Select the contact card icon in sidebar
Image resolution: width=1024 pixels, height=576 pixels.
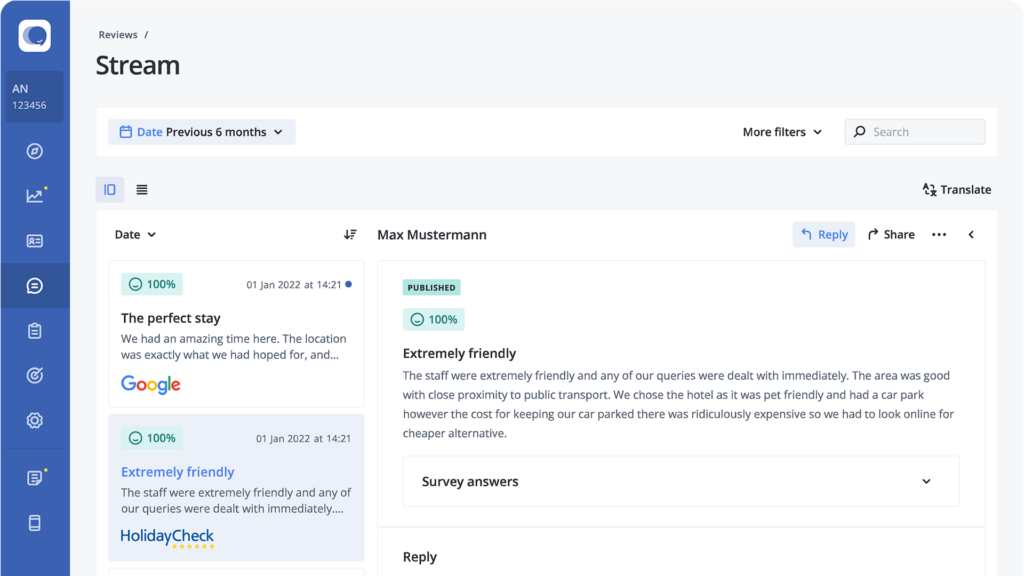click(x=35, y=241)
